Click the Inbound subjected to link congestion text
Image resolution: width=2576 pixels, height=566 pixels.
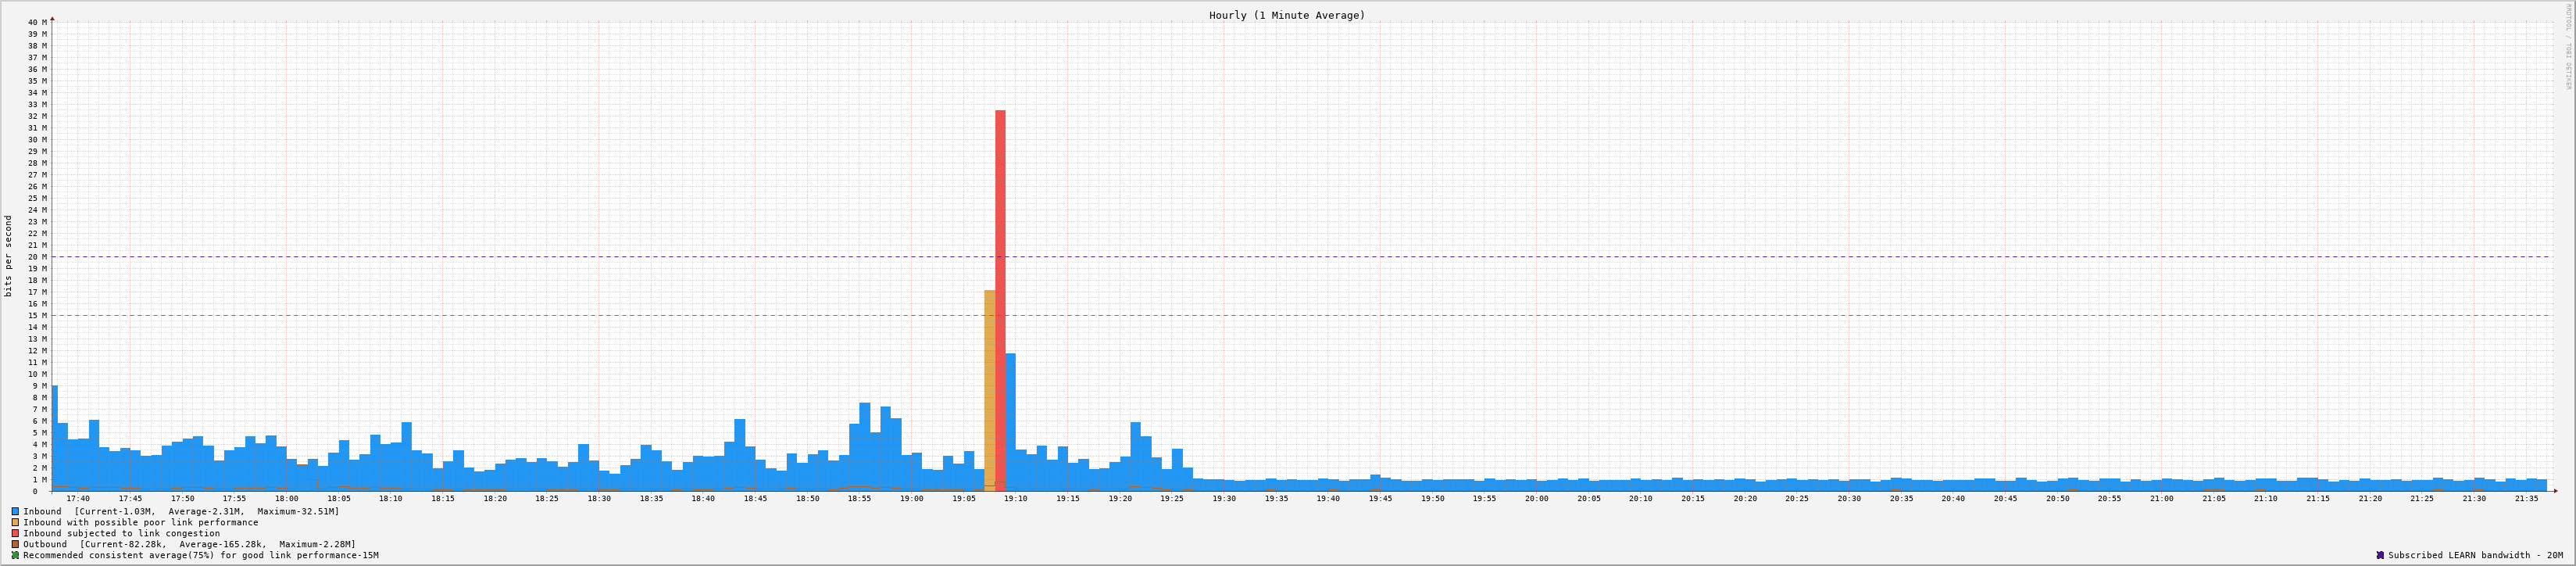coord(121,533)
